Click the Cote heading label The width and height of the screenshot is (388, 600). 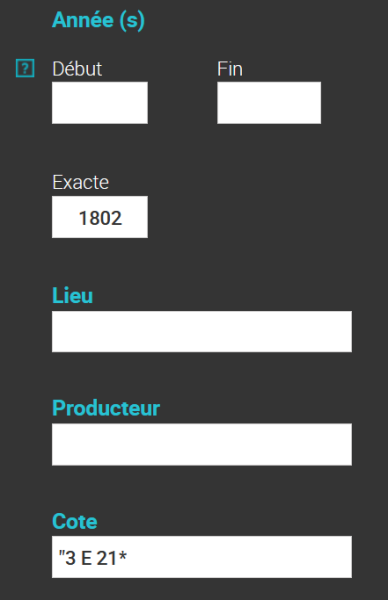(x=75, y=521)
